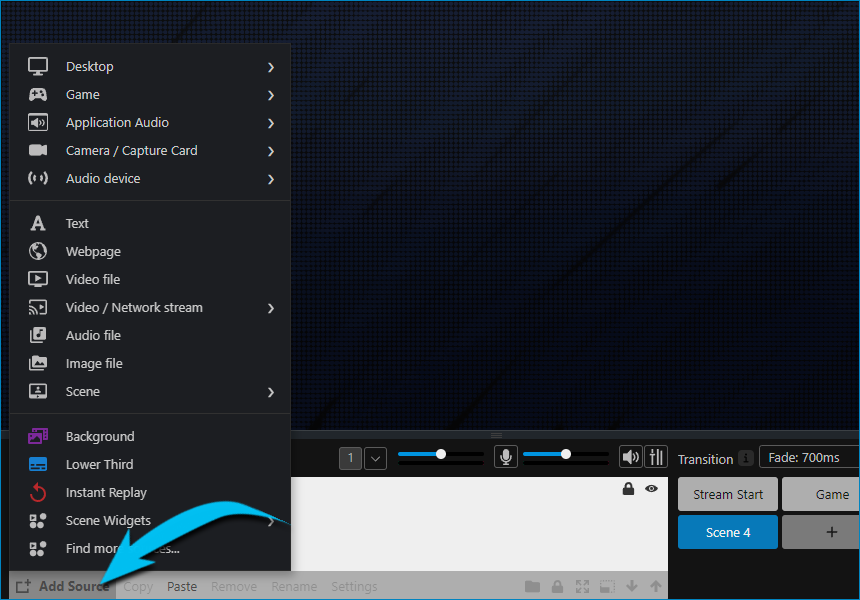860x600 pixels.
Task: Click the Application Audio speaker icon
Action: pos(38,122)
